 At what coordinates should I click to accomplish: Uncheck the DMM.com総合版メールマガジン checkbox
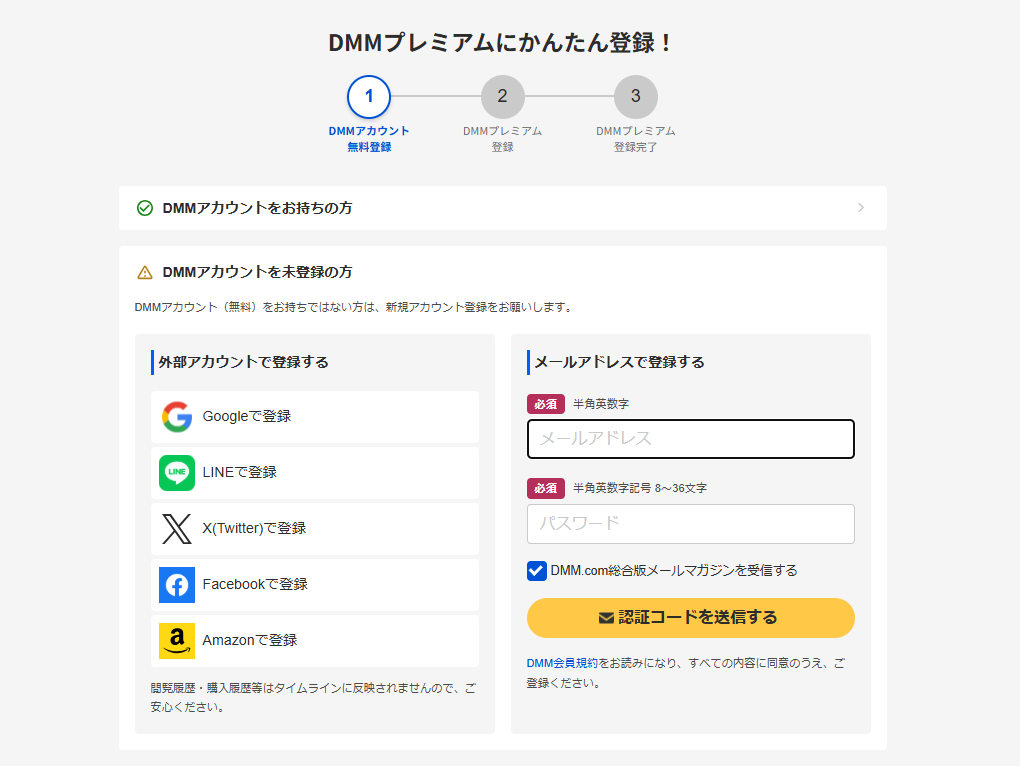[537, 571]
